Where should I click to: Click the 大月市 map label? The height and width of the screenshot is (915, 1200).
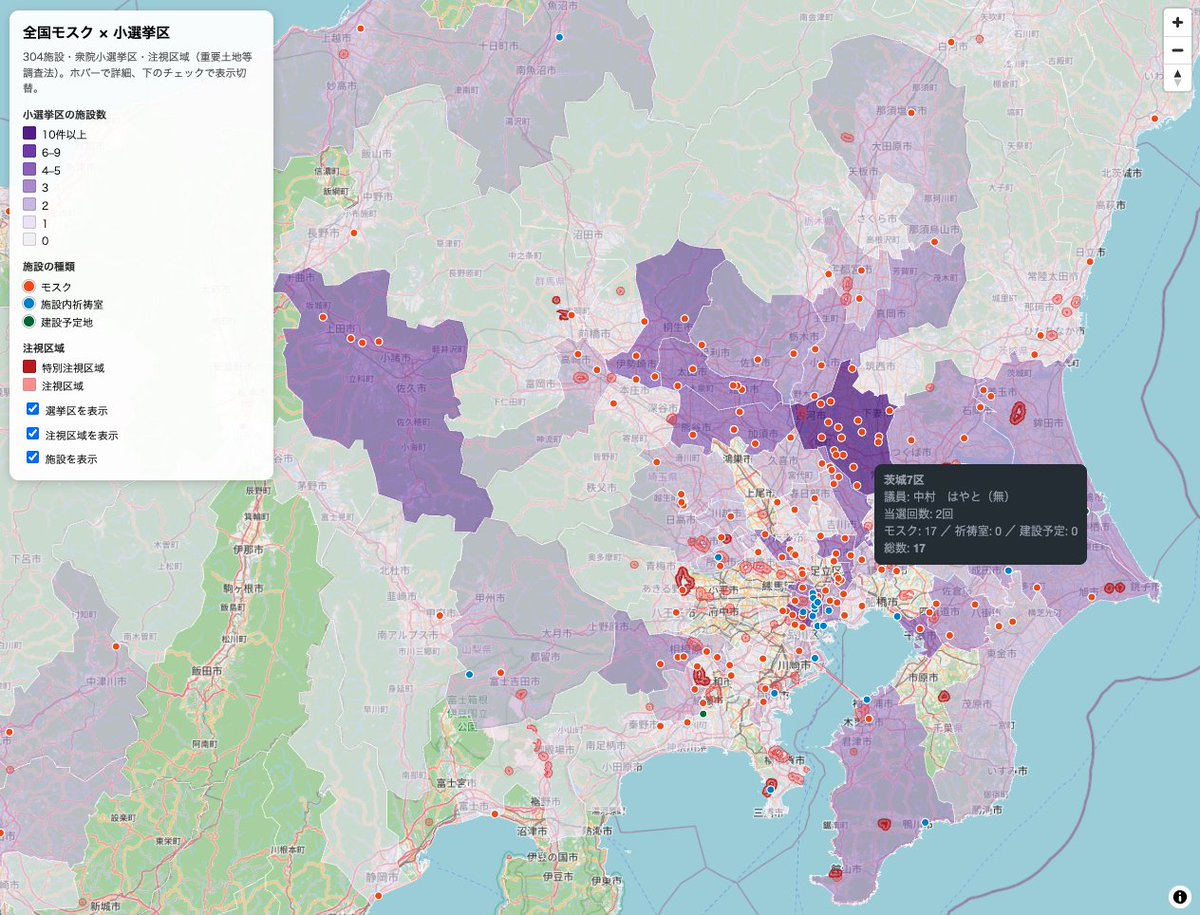(x=557, y=632)
